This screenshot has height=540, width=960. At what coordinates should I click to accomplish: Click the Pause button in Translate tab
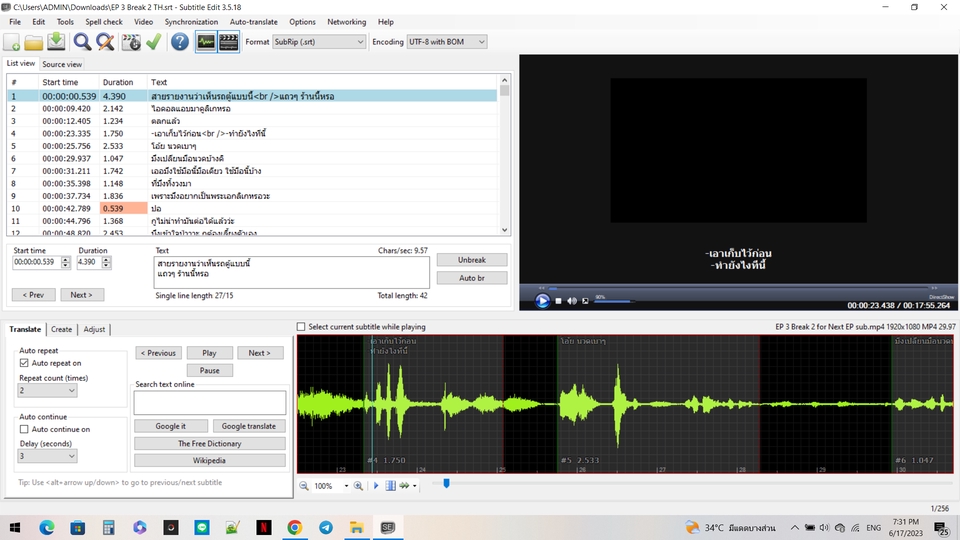pos(209,370)
